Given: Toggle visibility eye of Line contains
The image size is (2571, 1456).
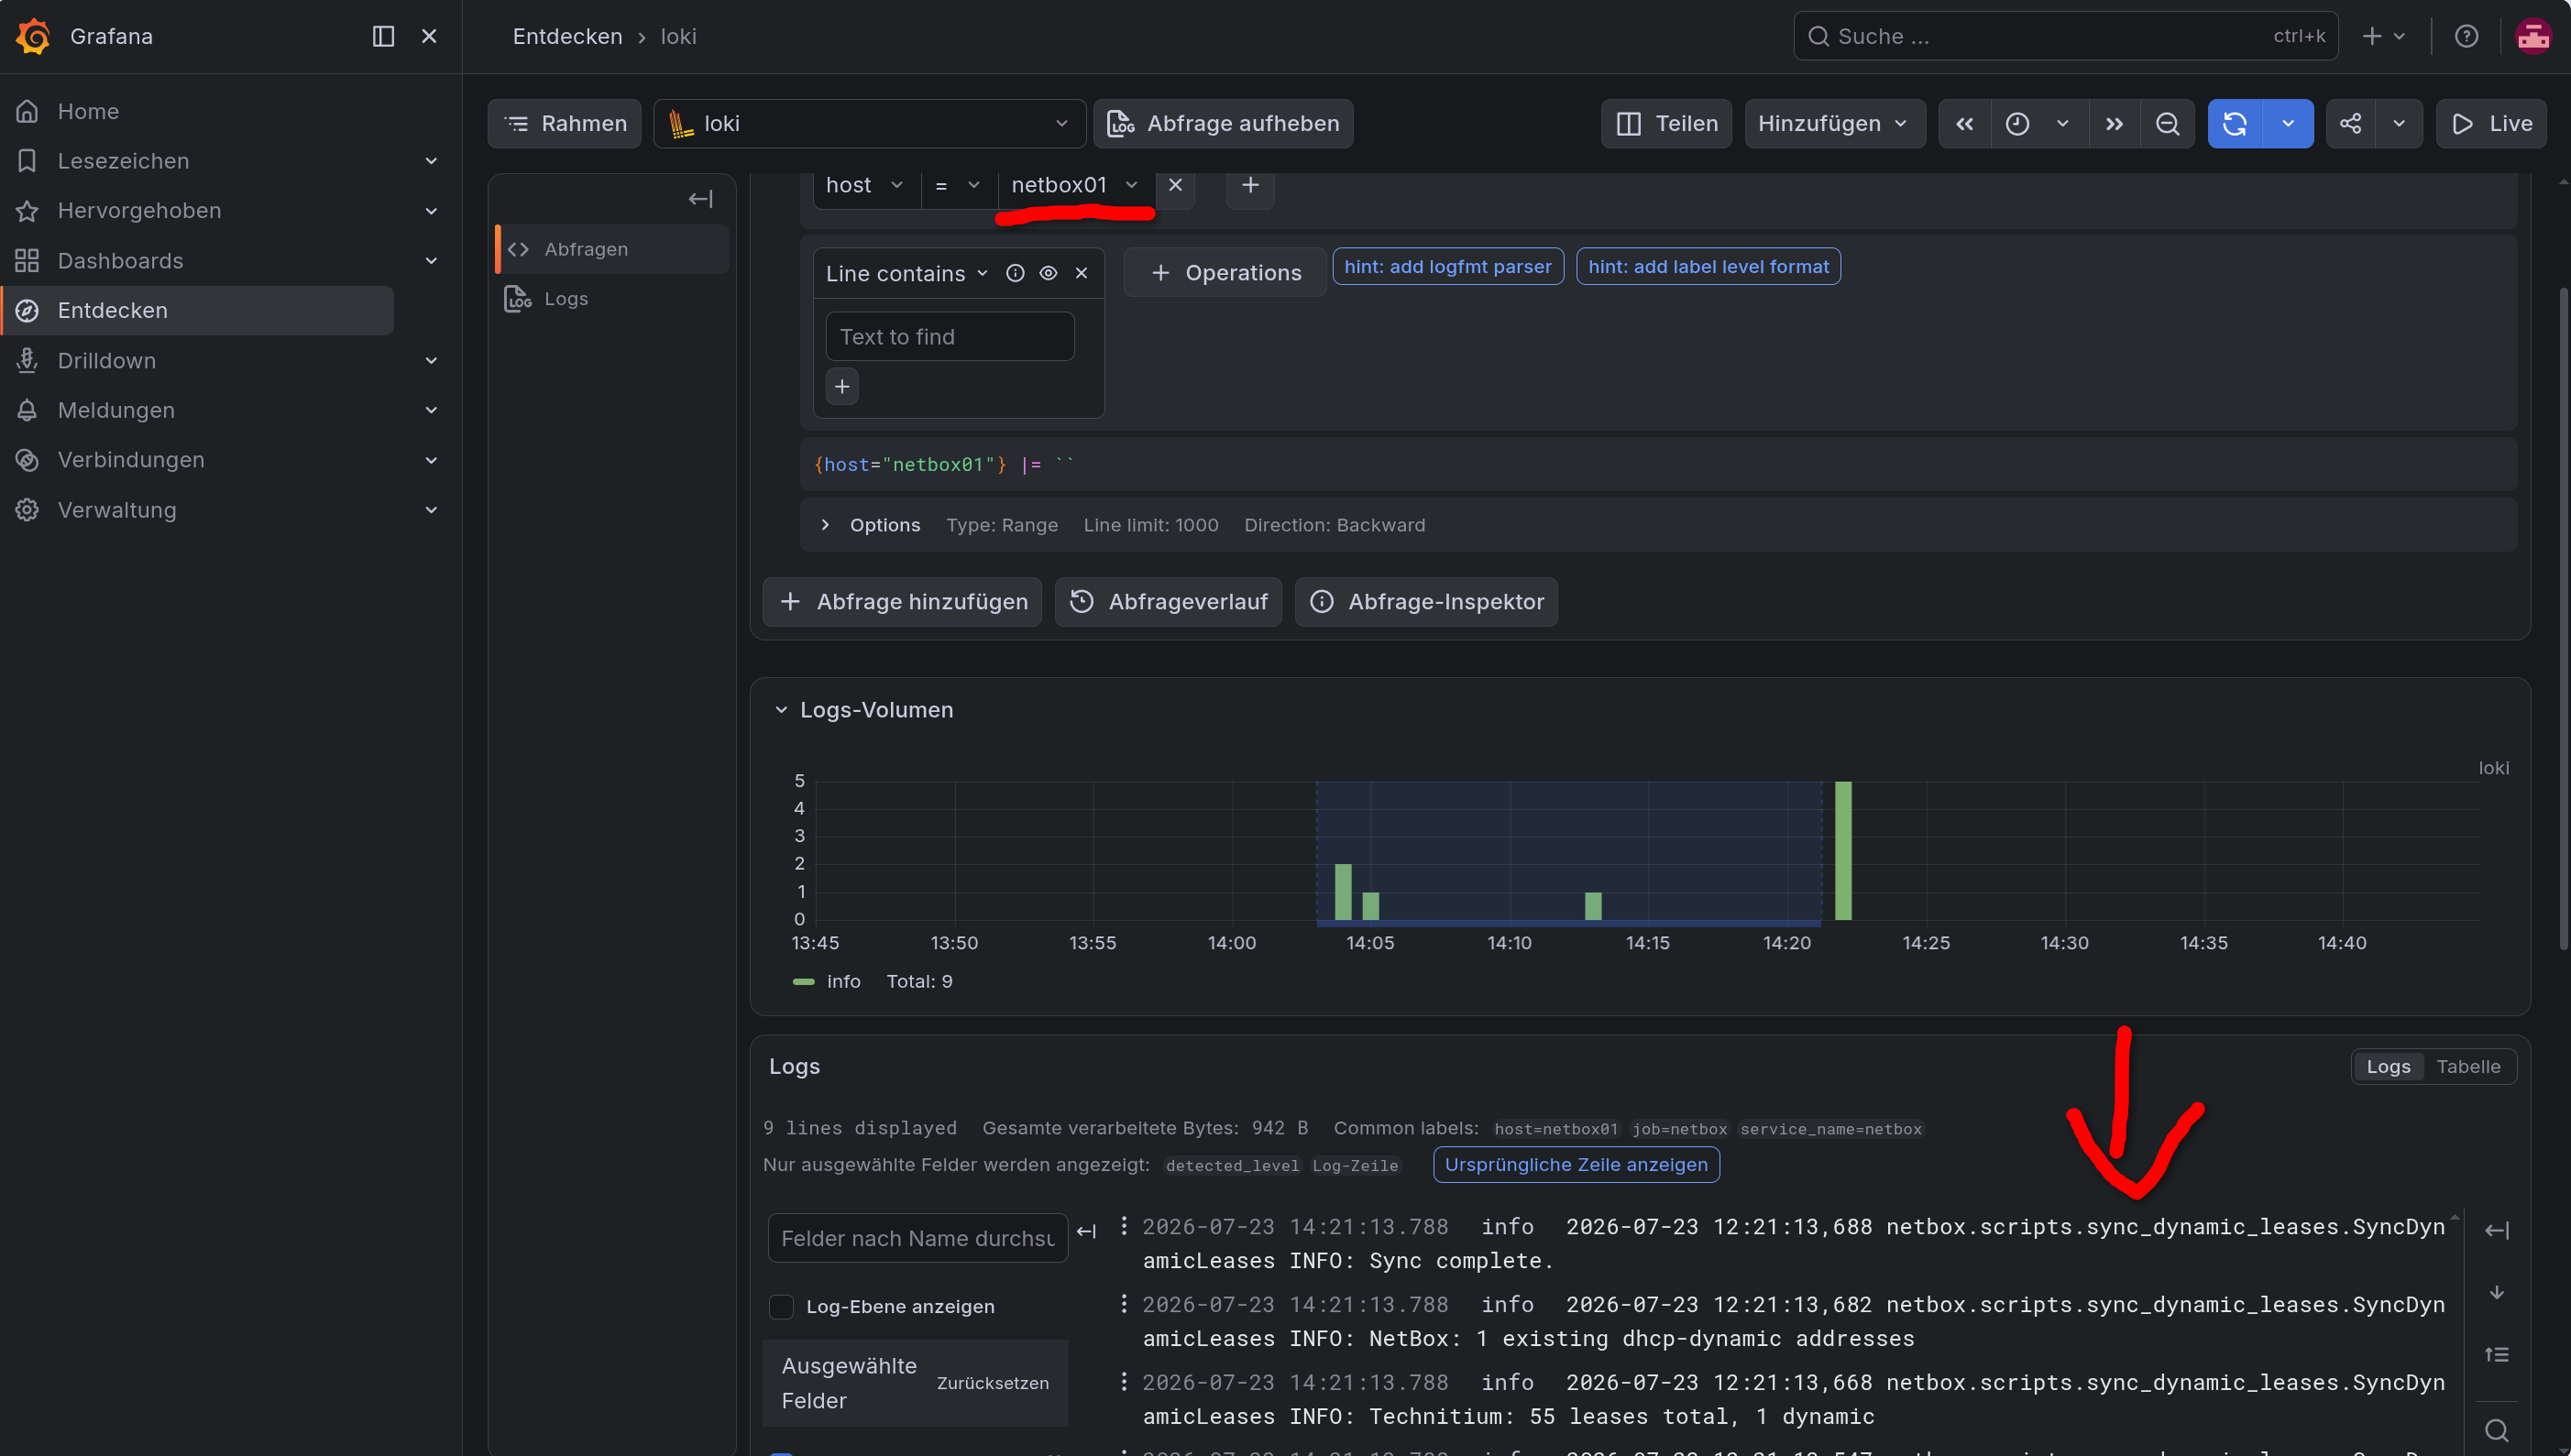Looking at the screenshot, I should (1048, 273).
